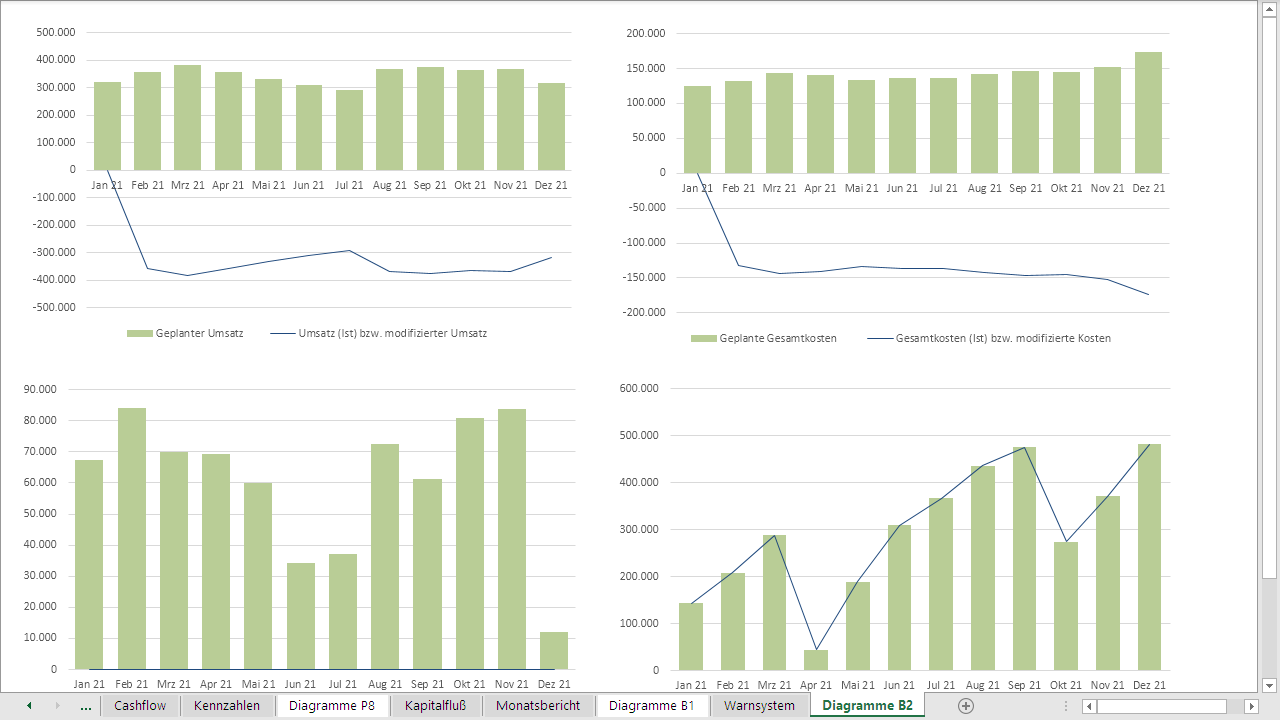This screenshot has width=1280, height=720.
Task: Open the Monatsbericht sheet tab
Action: (538, 705)
